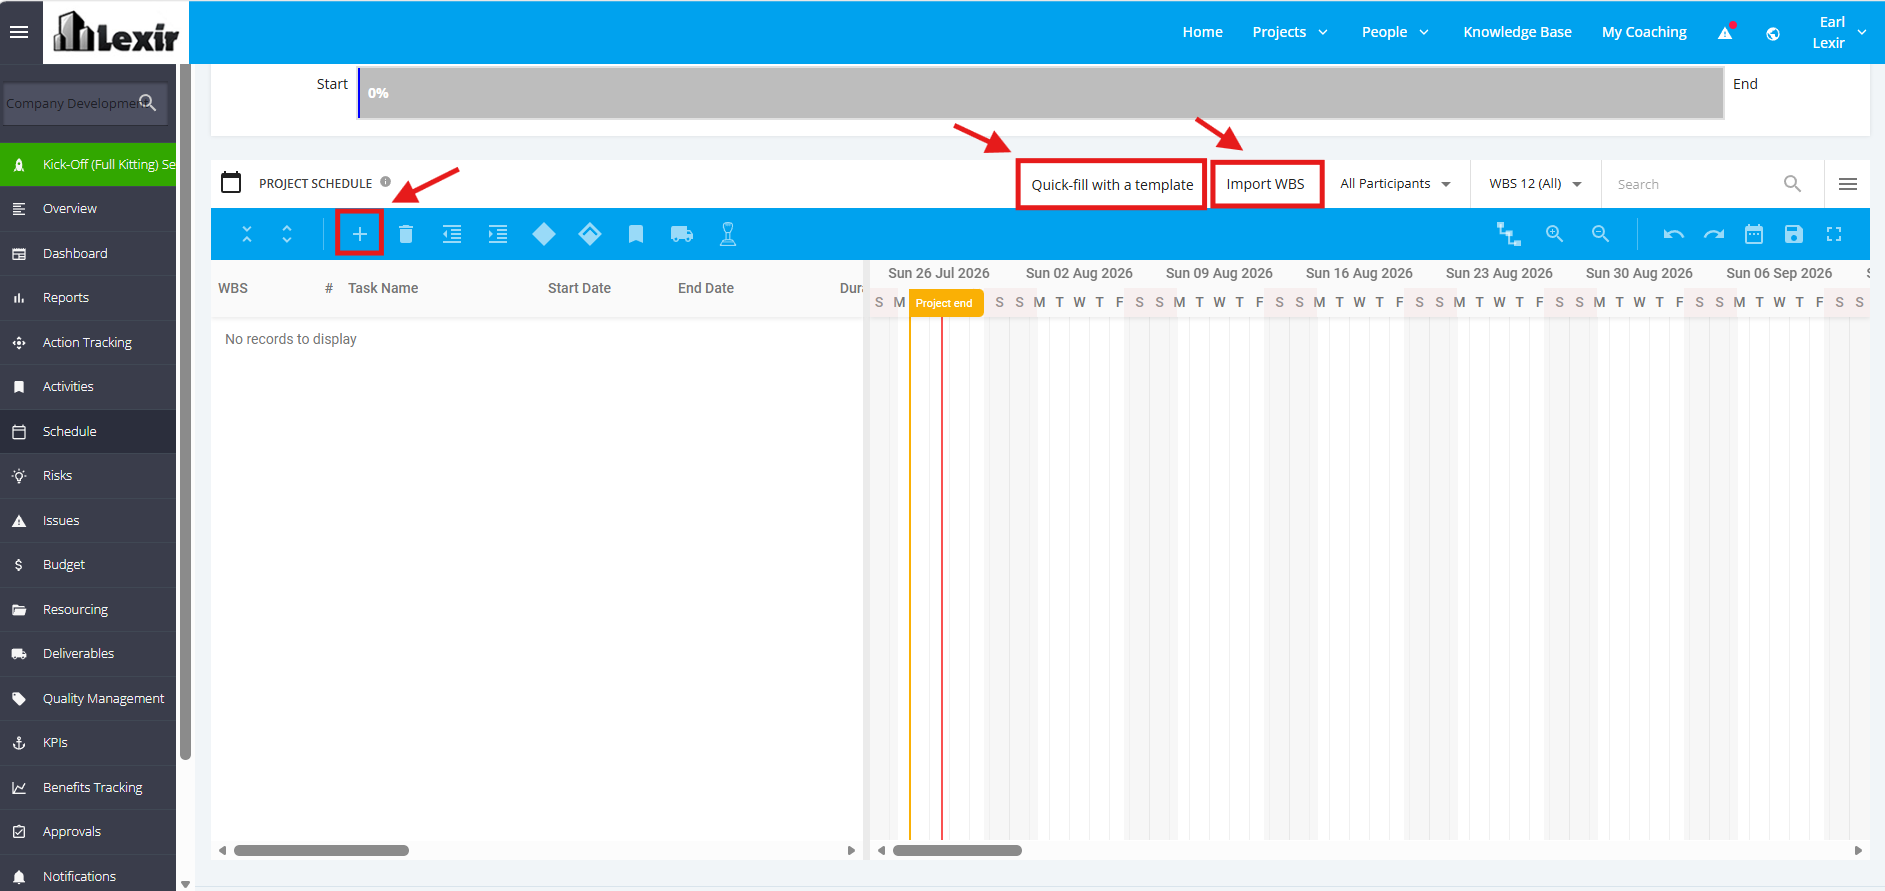Viewport: 1885px width, 891px height.
Task: Go to Home in the top navigation
Action: pos(1202,32)
